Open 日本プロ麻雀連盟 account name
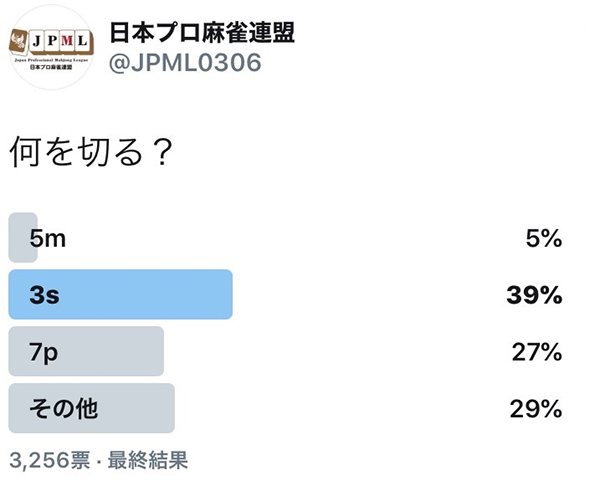The width and height of the screenshot is (600, 496). click(202, 32)
